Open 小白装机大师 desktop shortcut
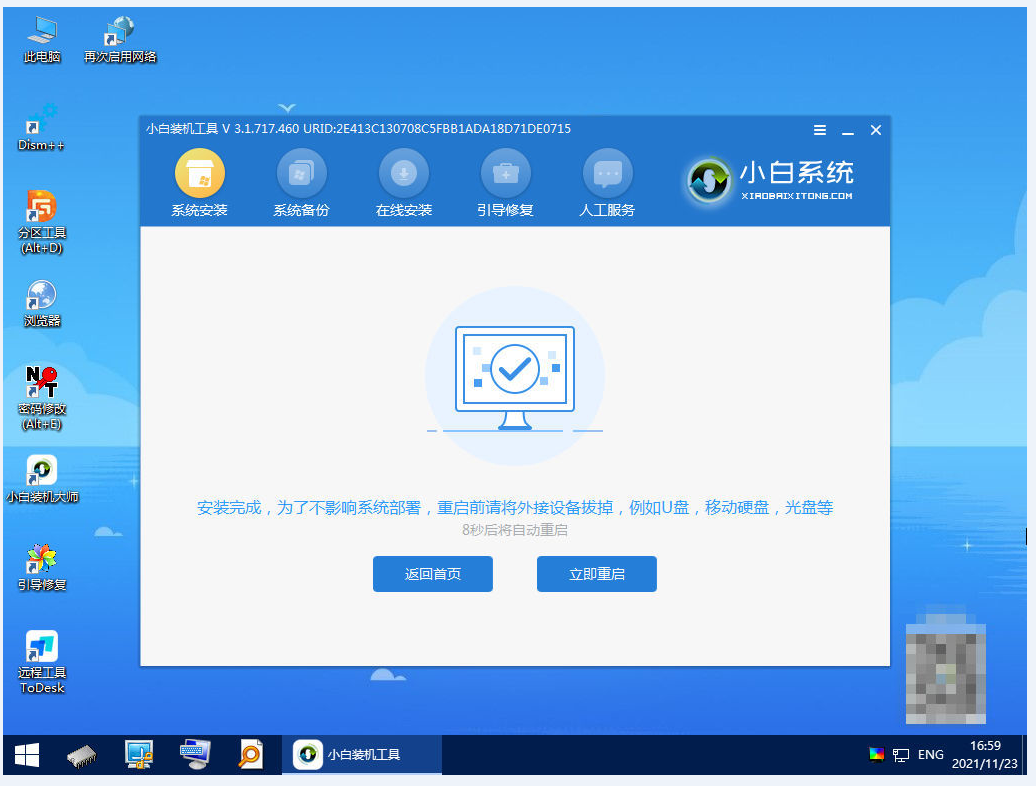Image resolution: width=1036 pixels, height=786 pixels. click(42, 472)
